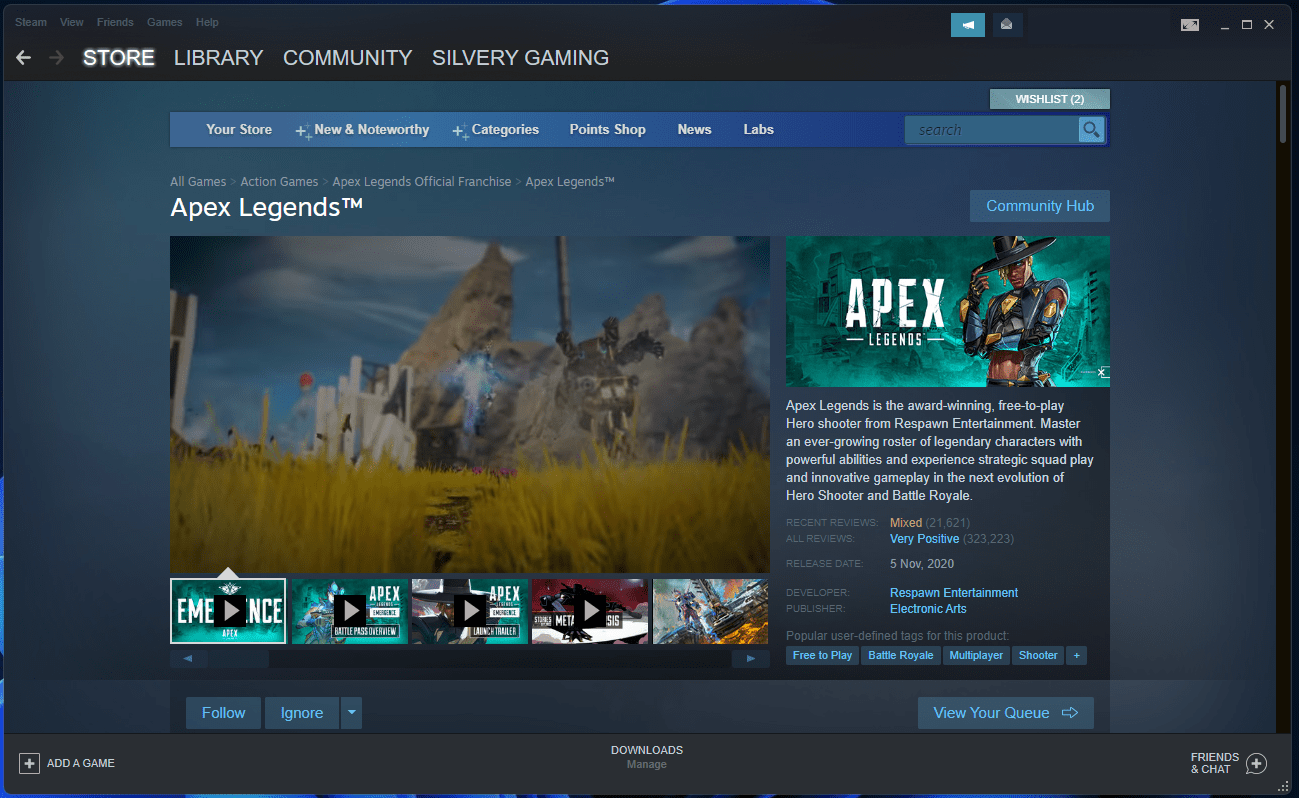Click the Very Positive reviews link

[924, 539]
